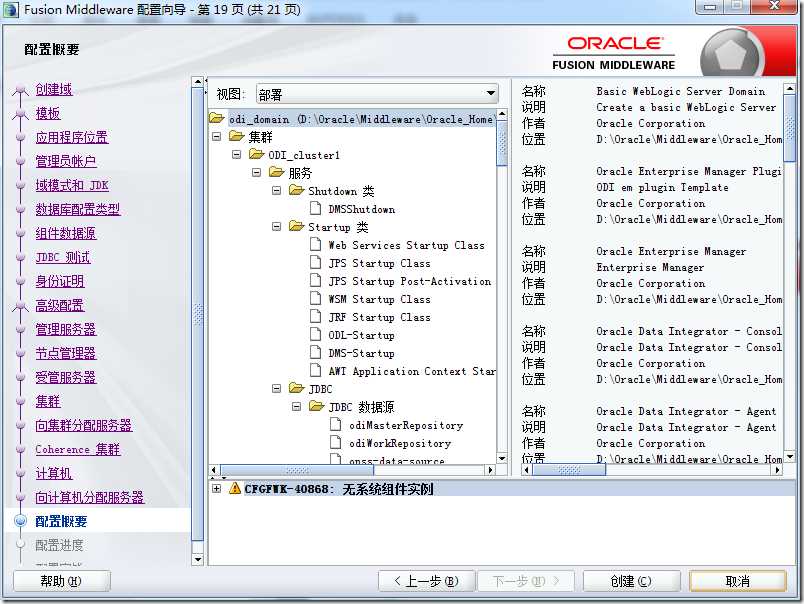The height and width of the screenshot is (604, 804).
Task: Open the 管理员帐户 step
Action: [66, 162]
